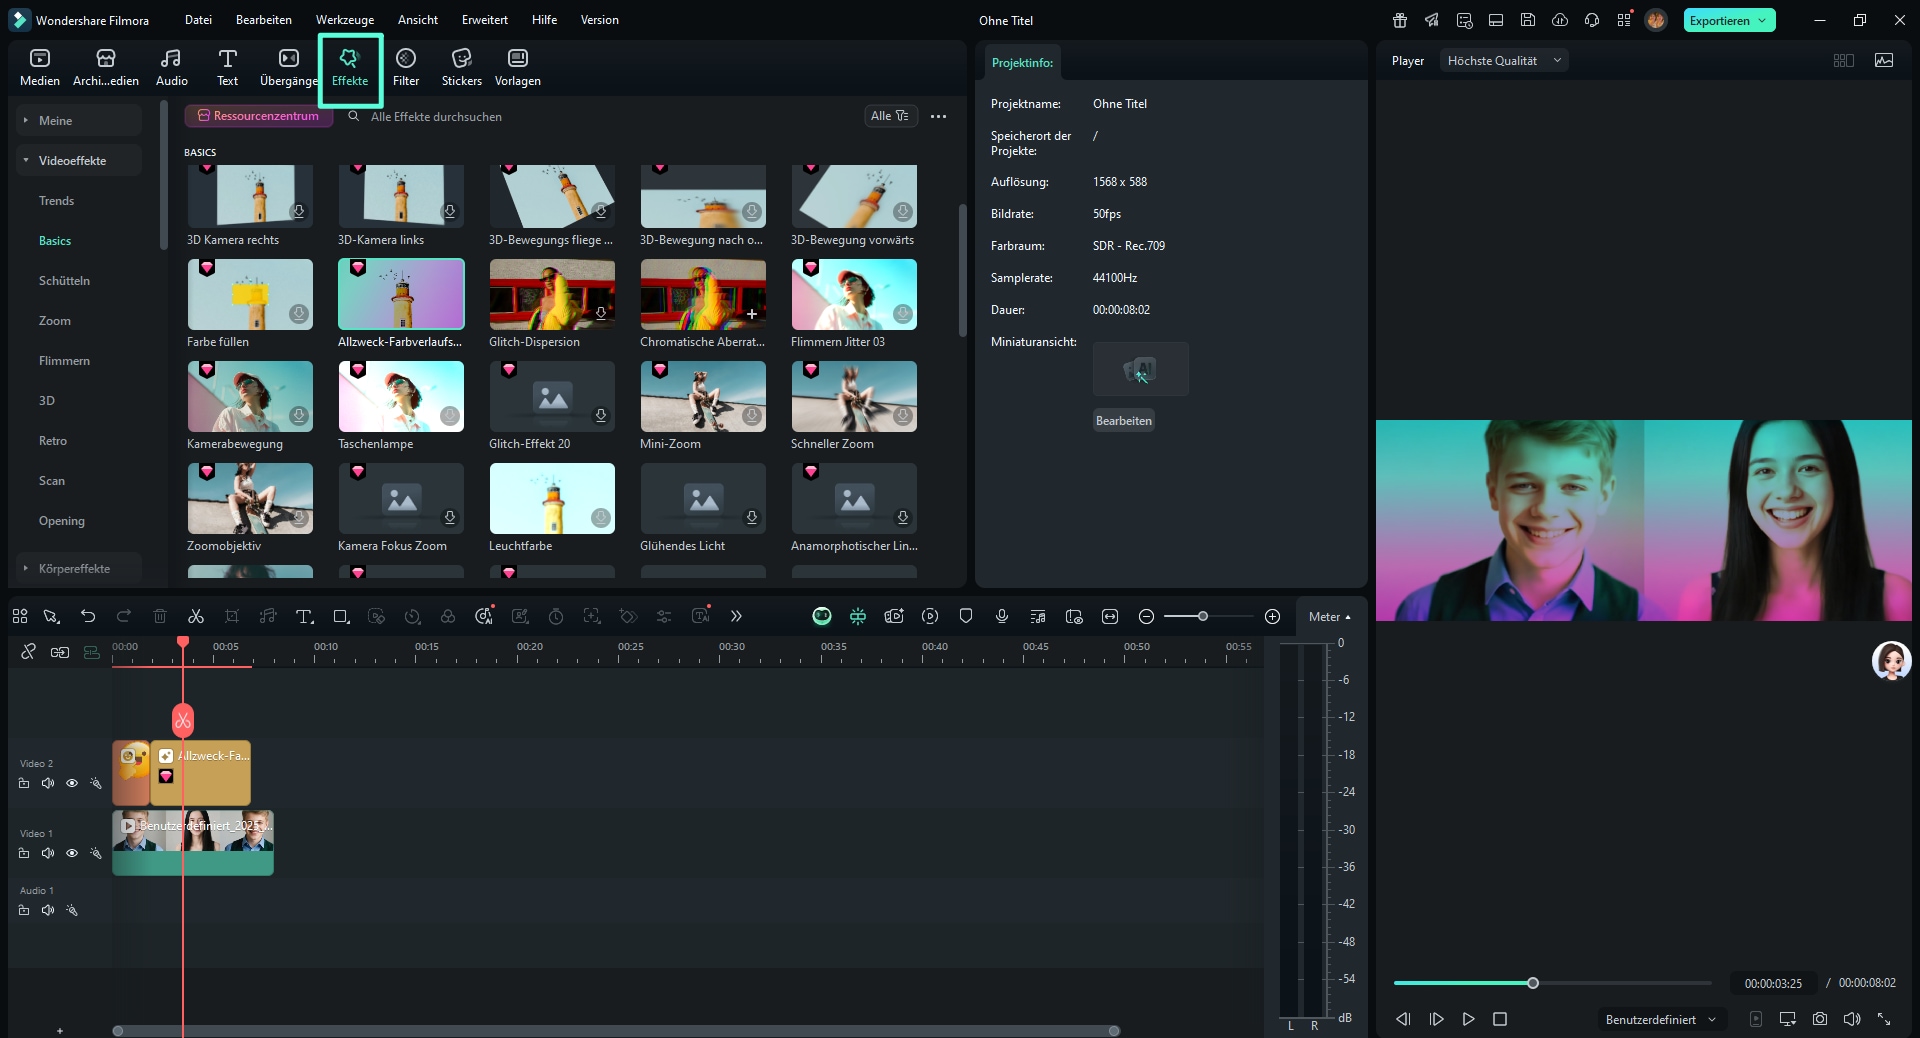
Task: Expand the Körpereffekte category
Action: pos(79,568)
